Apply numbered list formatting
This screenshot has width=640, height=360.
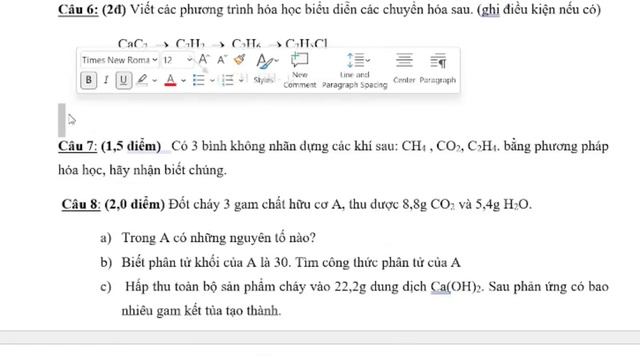point(227,80)
